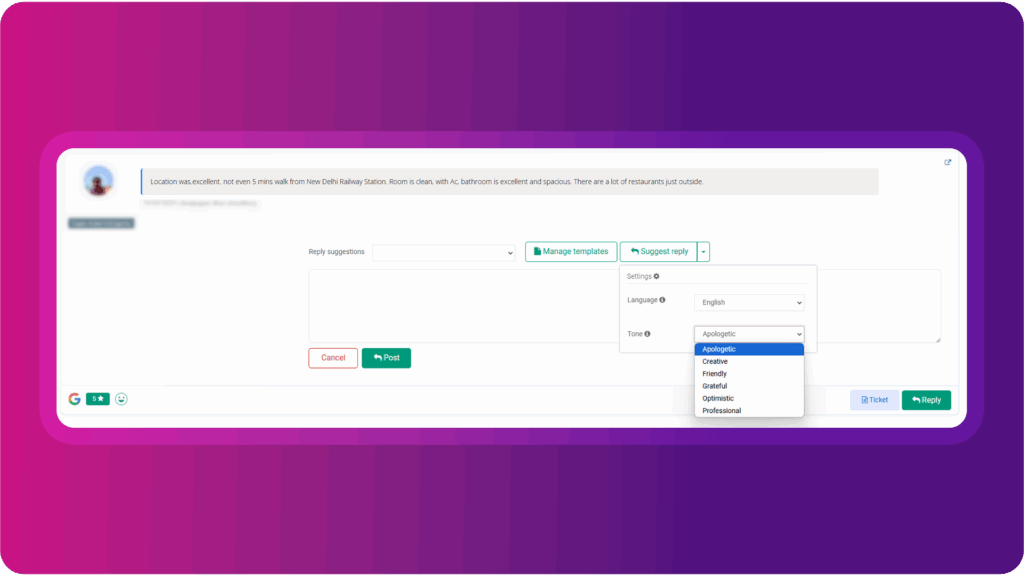Click the Settings gear icon

point(656,276)
